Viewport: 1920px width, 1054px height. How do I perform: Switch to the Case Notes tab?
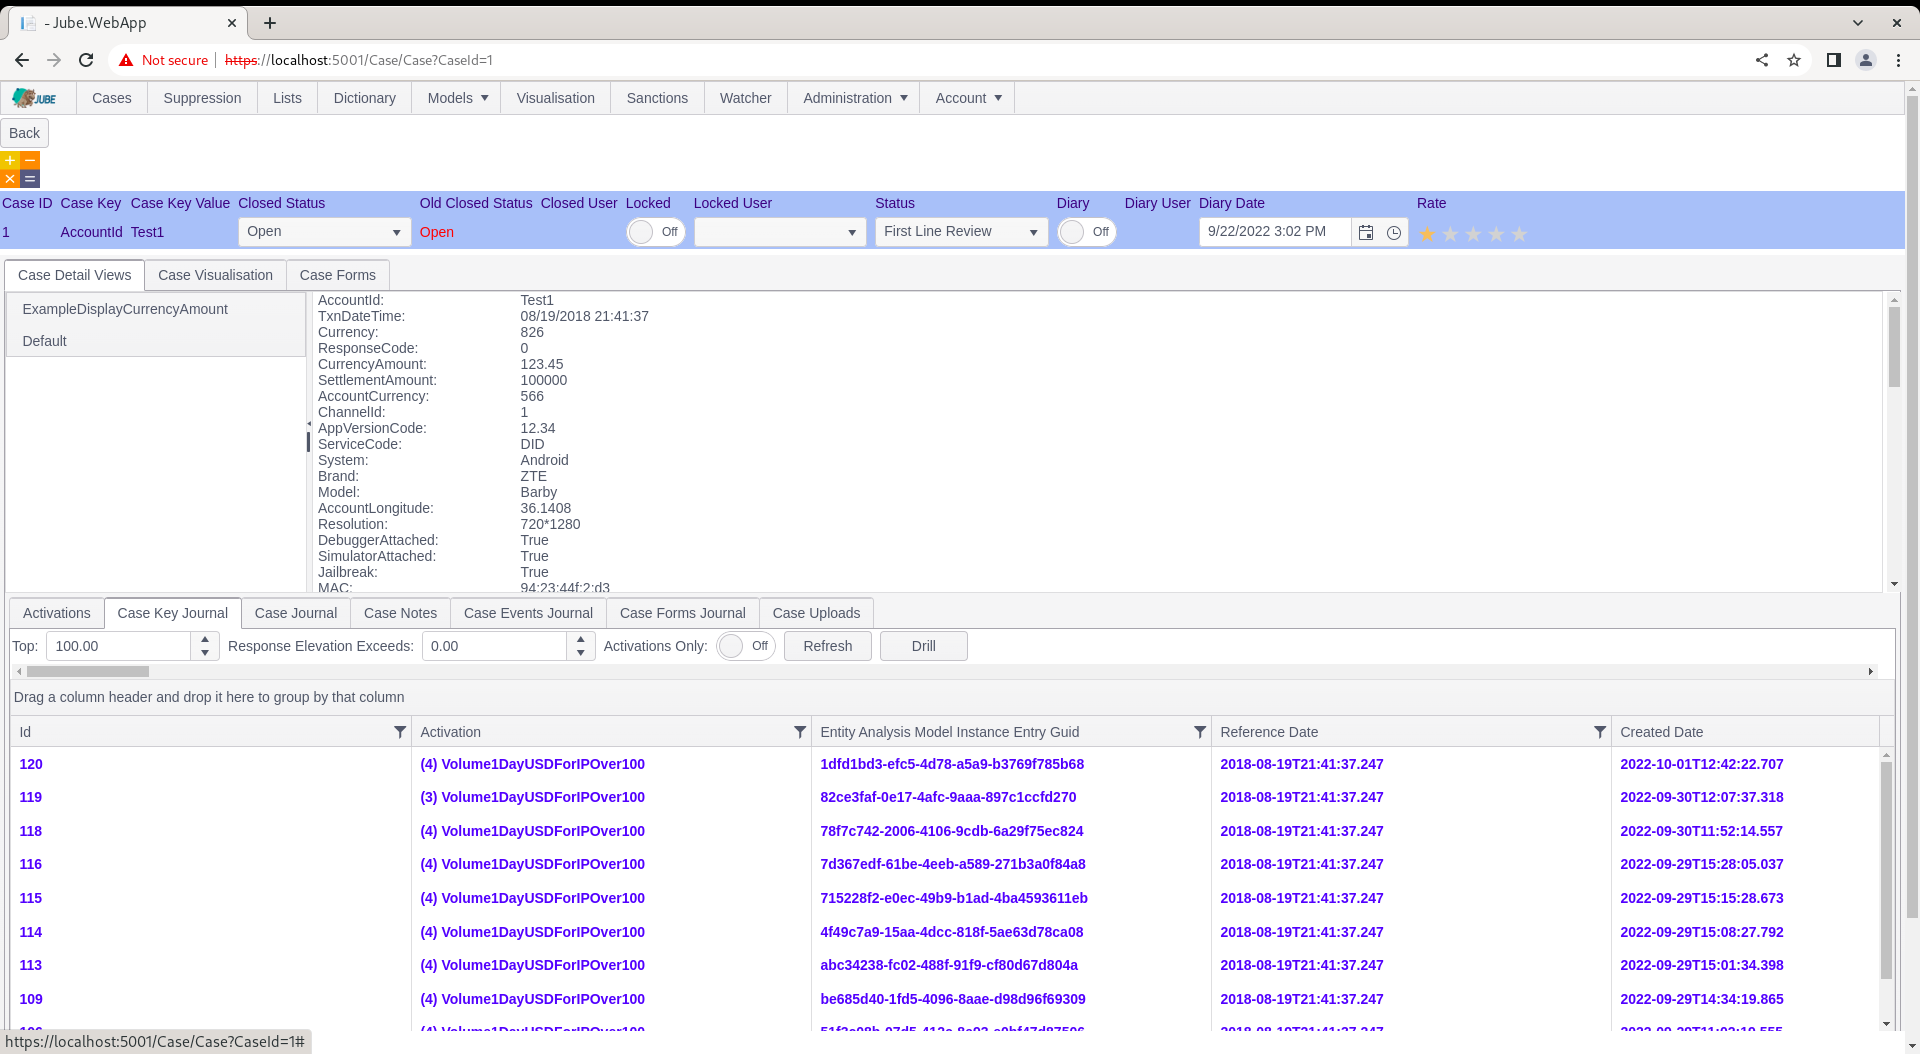400,613
